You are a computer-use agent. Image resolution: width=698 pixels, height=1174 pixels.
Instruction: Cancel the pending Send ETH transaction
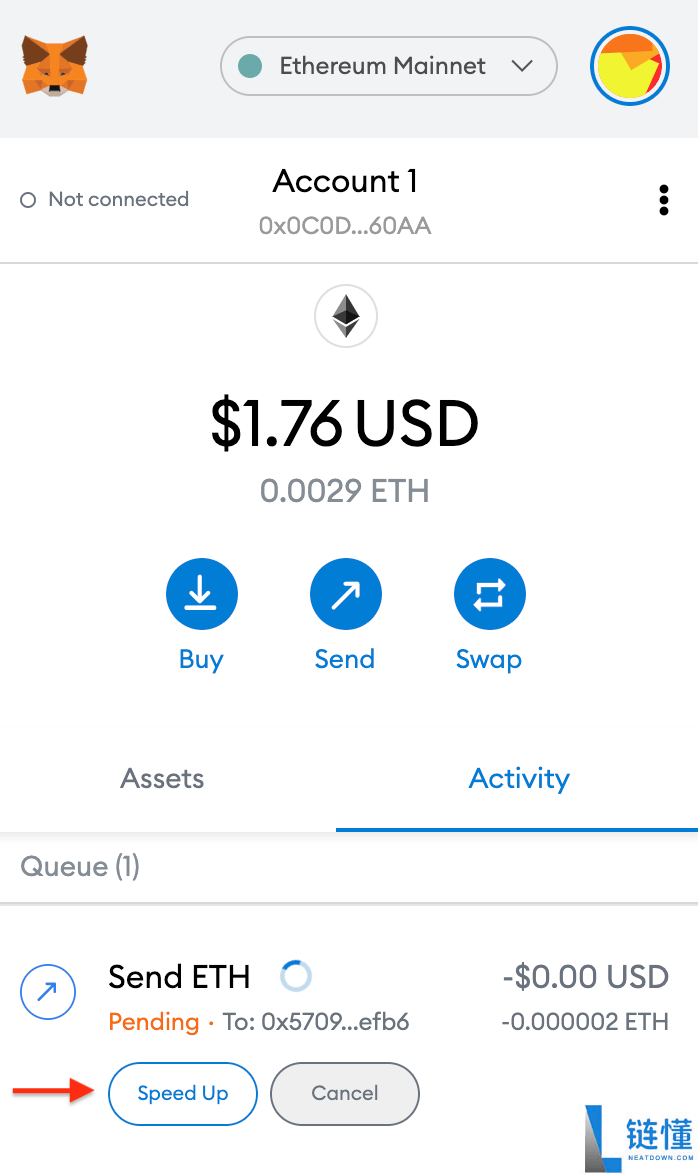tap(345, 1093)
